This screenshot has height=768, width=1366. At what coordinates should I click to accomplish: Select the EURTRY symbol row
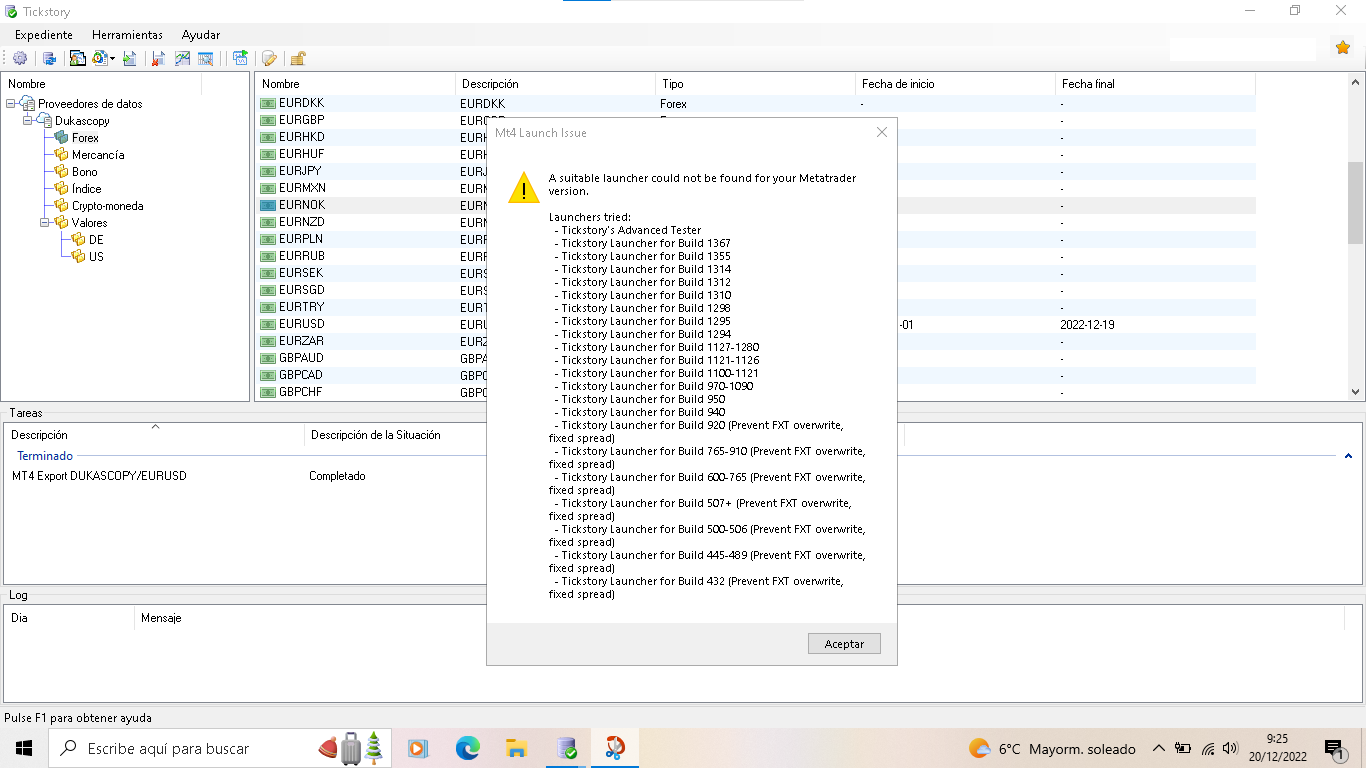pyautogui.click(x=755, y=307)
